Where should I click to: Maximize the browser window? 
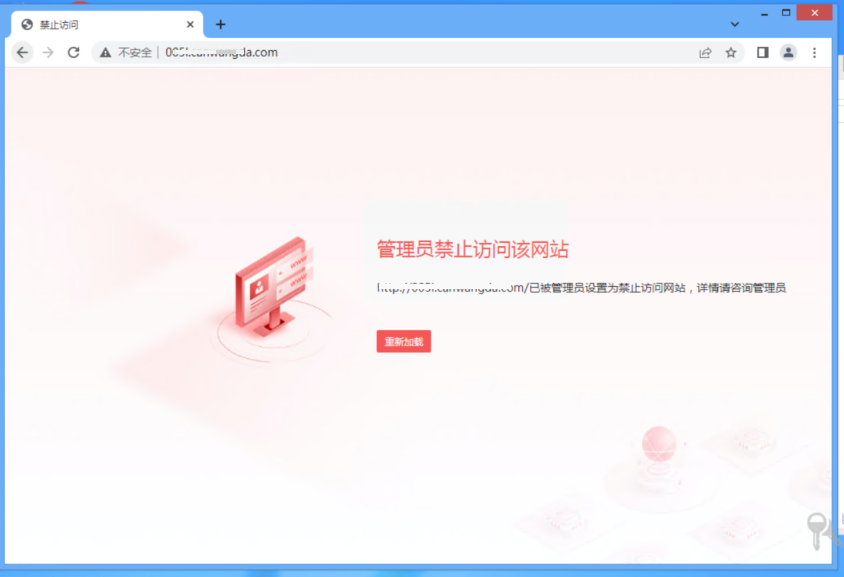coord(786,12)
